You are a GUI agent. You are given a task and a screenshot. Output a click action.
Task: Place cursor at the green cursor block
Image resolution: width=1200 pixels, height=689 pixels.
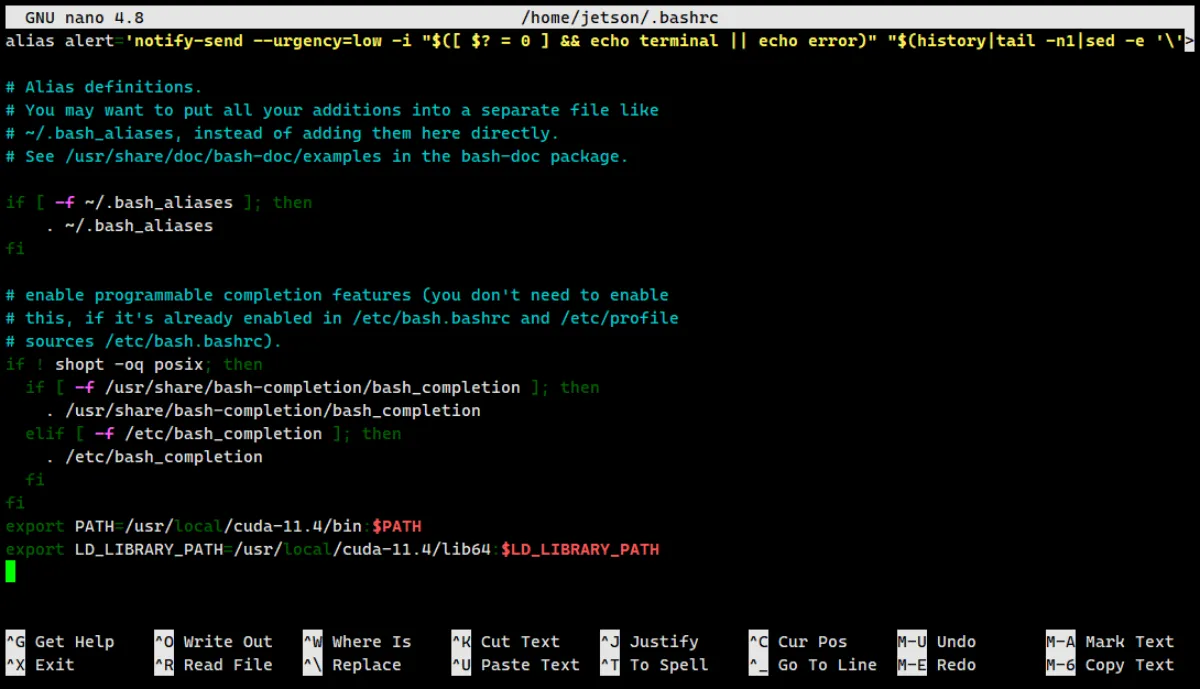[x=10, y=572]
